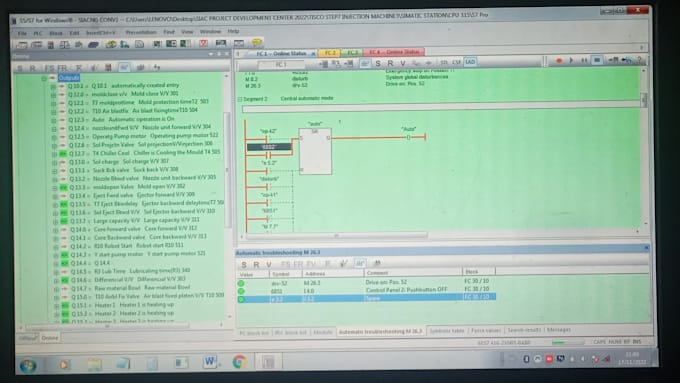Select STL view in editor toolbar
Image resolution: width=680 pixels, height=383 pixels.
[444, 62]
